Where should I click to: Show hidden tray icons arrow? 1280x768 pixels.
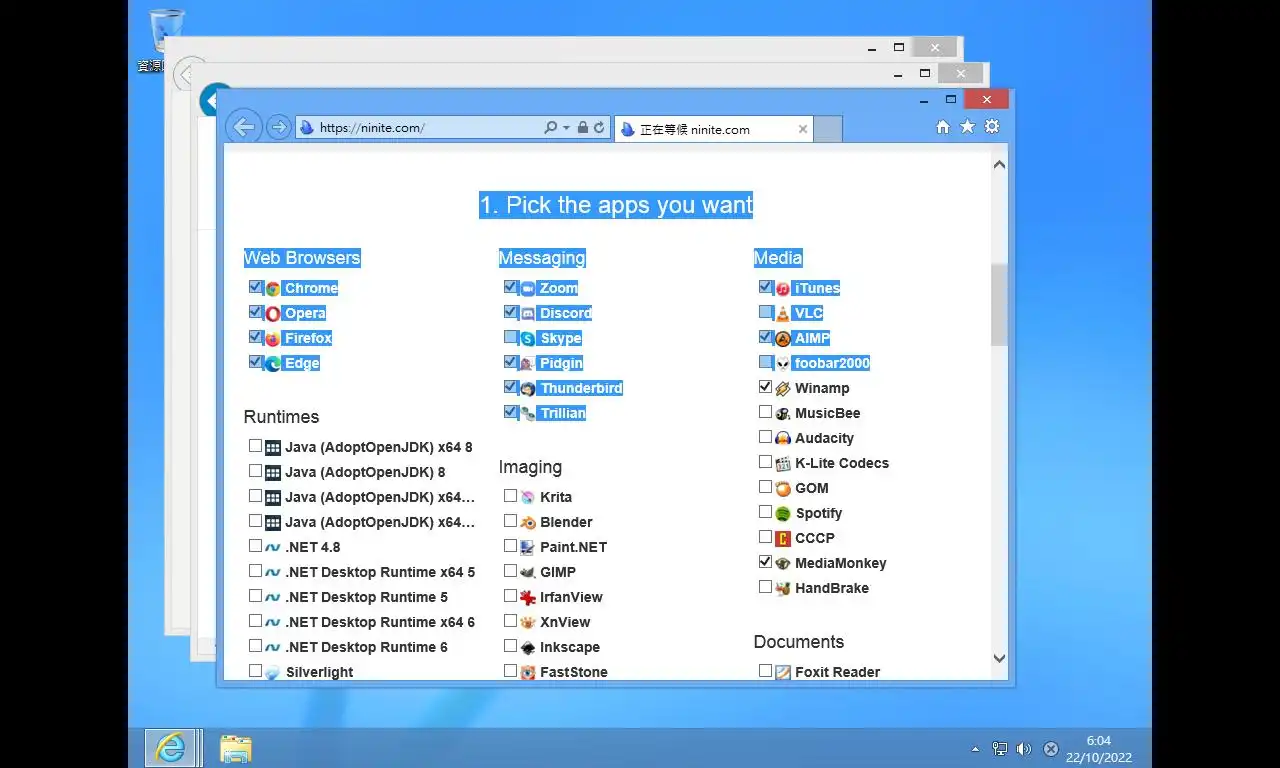(x=975, y=749)
